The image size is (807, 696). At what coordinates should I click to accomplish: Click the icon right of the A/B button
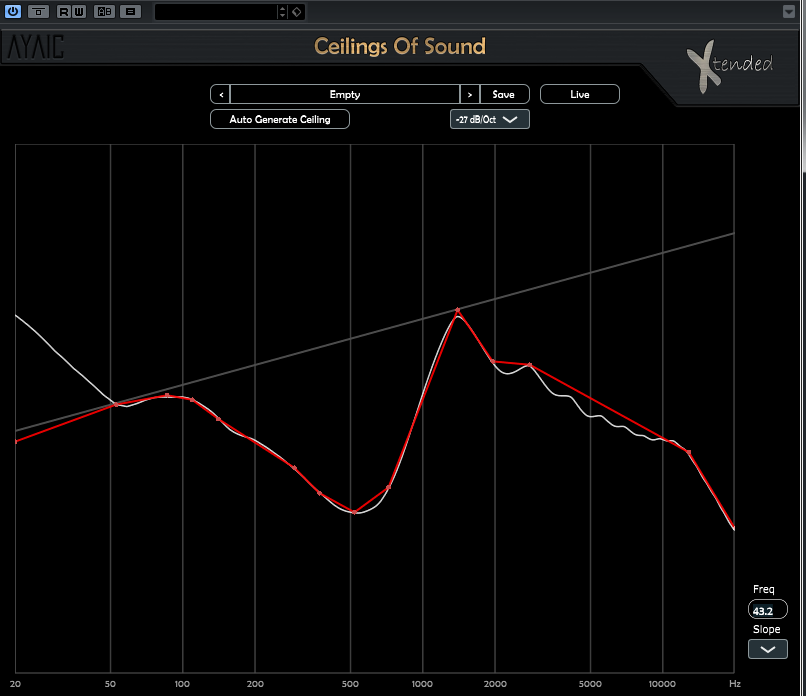pos(131,12)
